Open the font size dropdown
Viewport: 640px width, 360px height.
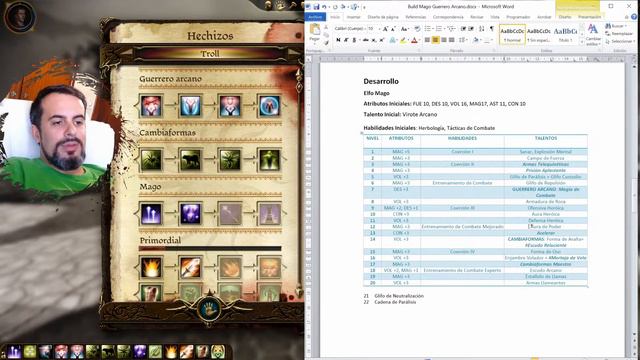(379, 29)
